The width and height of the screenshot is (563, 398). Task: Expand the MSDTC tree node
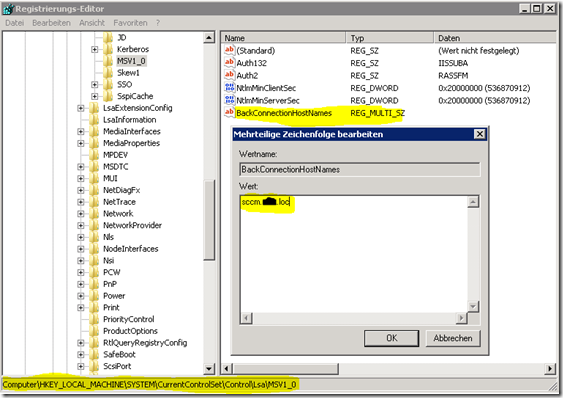coord(81,167)
